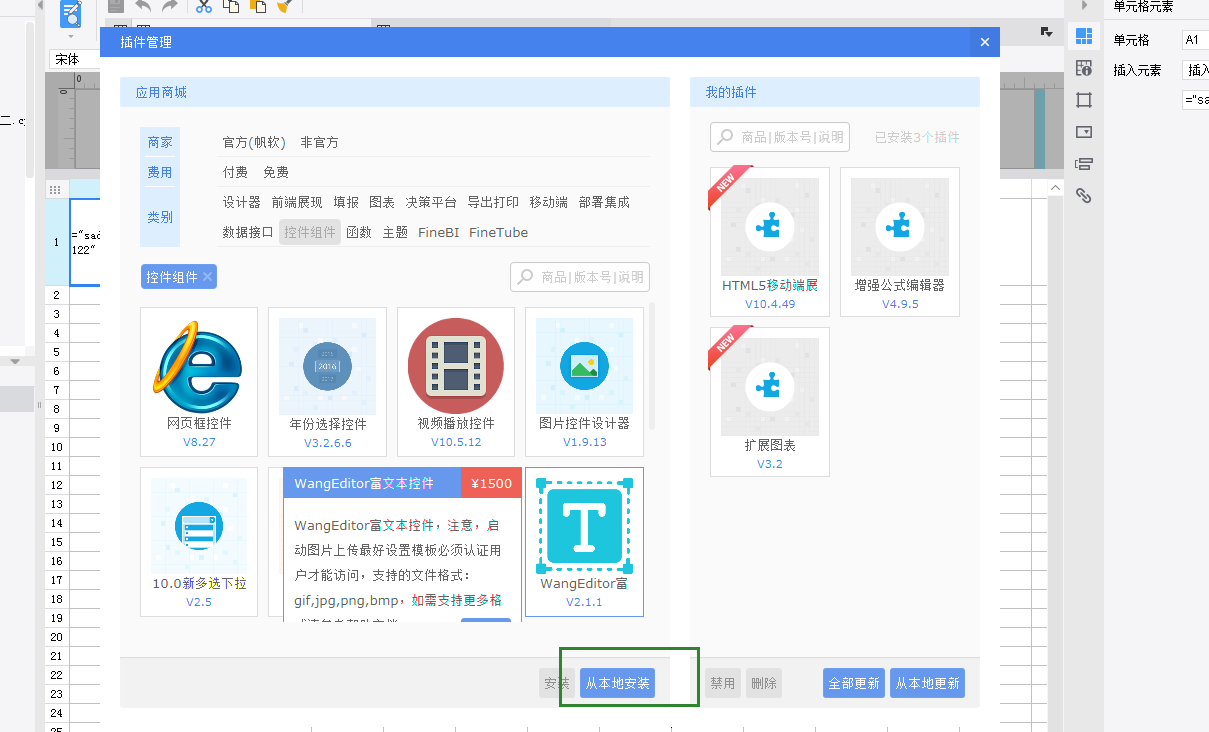The width and height of the screenshot is (1209, 732).
Task: Open the 宋体 font dropdown
Action: (75, 59)
